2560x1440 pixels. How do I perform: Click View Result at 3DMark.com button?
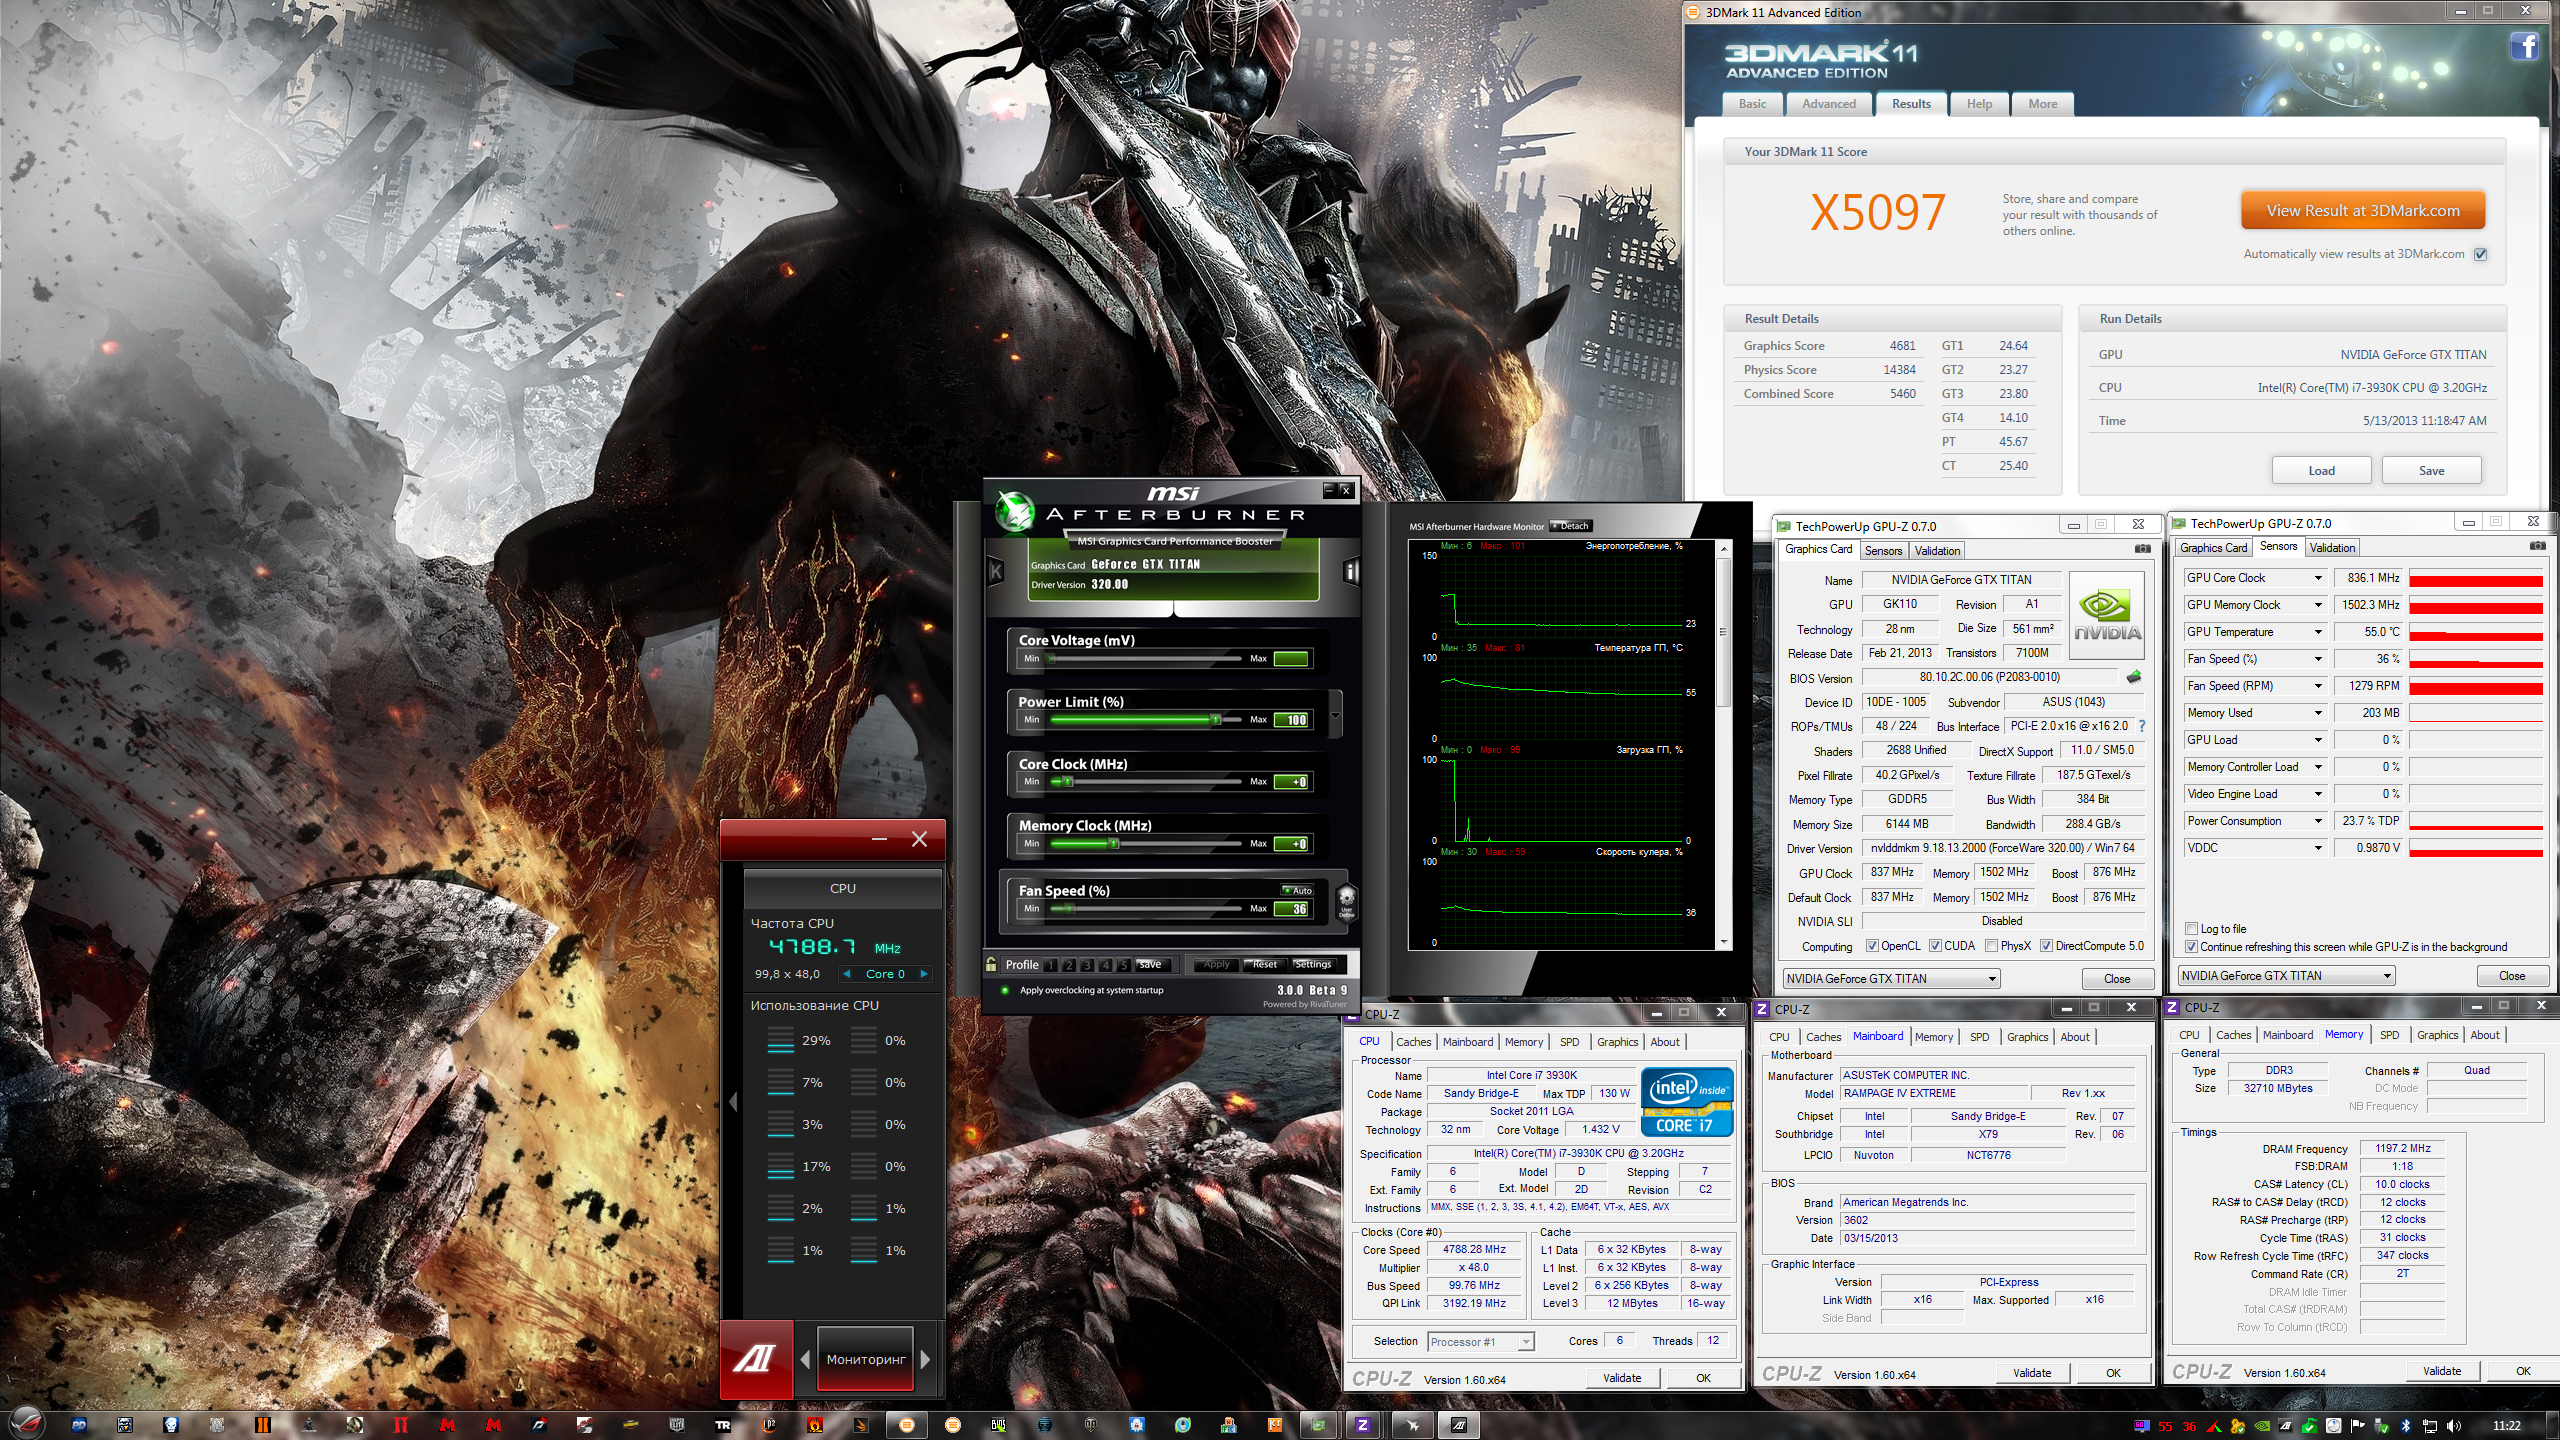pyautogui.click(x=2362, y=211)
